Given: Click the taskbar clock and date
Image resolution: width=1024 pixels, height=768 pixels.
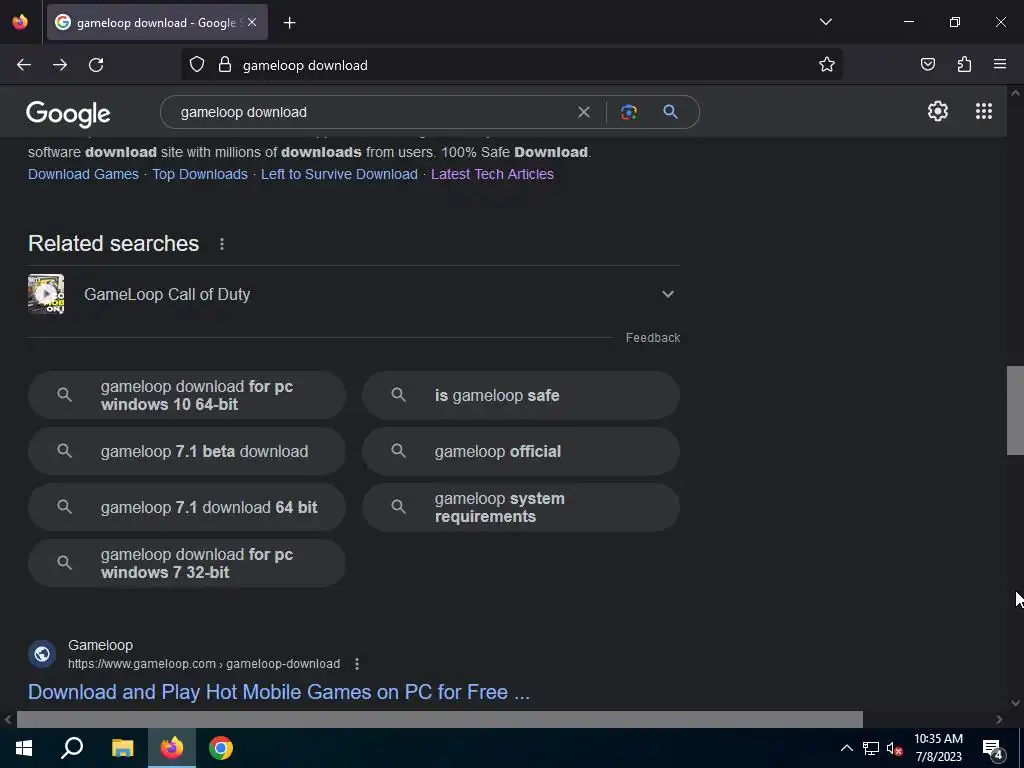Looking at the screenshot, I should tap(938, 748).
